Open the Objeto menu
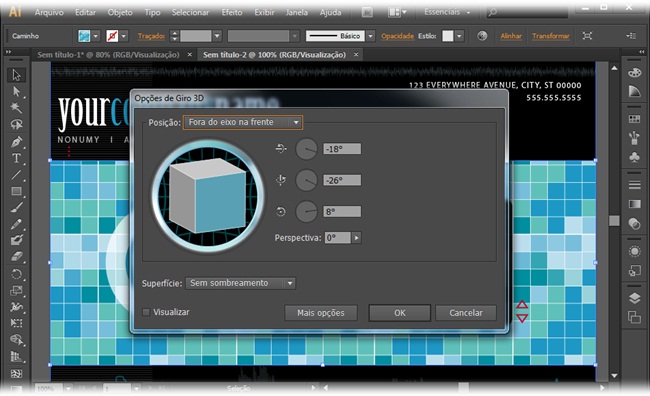This screenshot has width=650, height=396. 120,12
